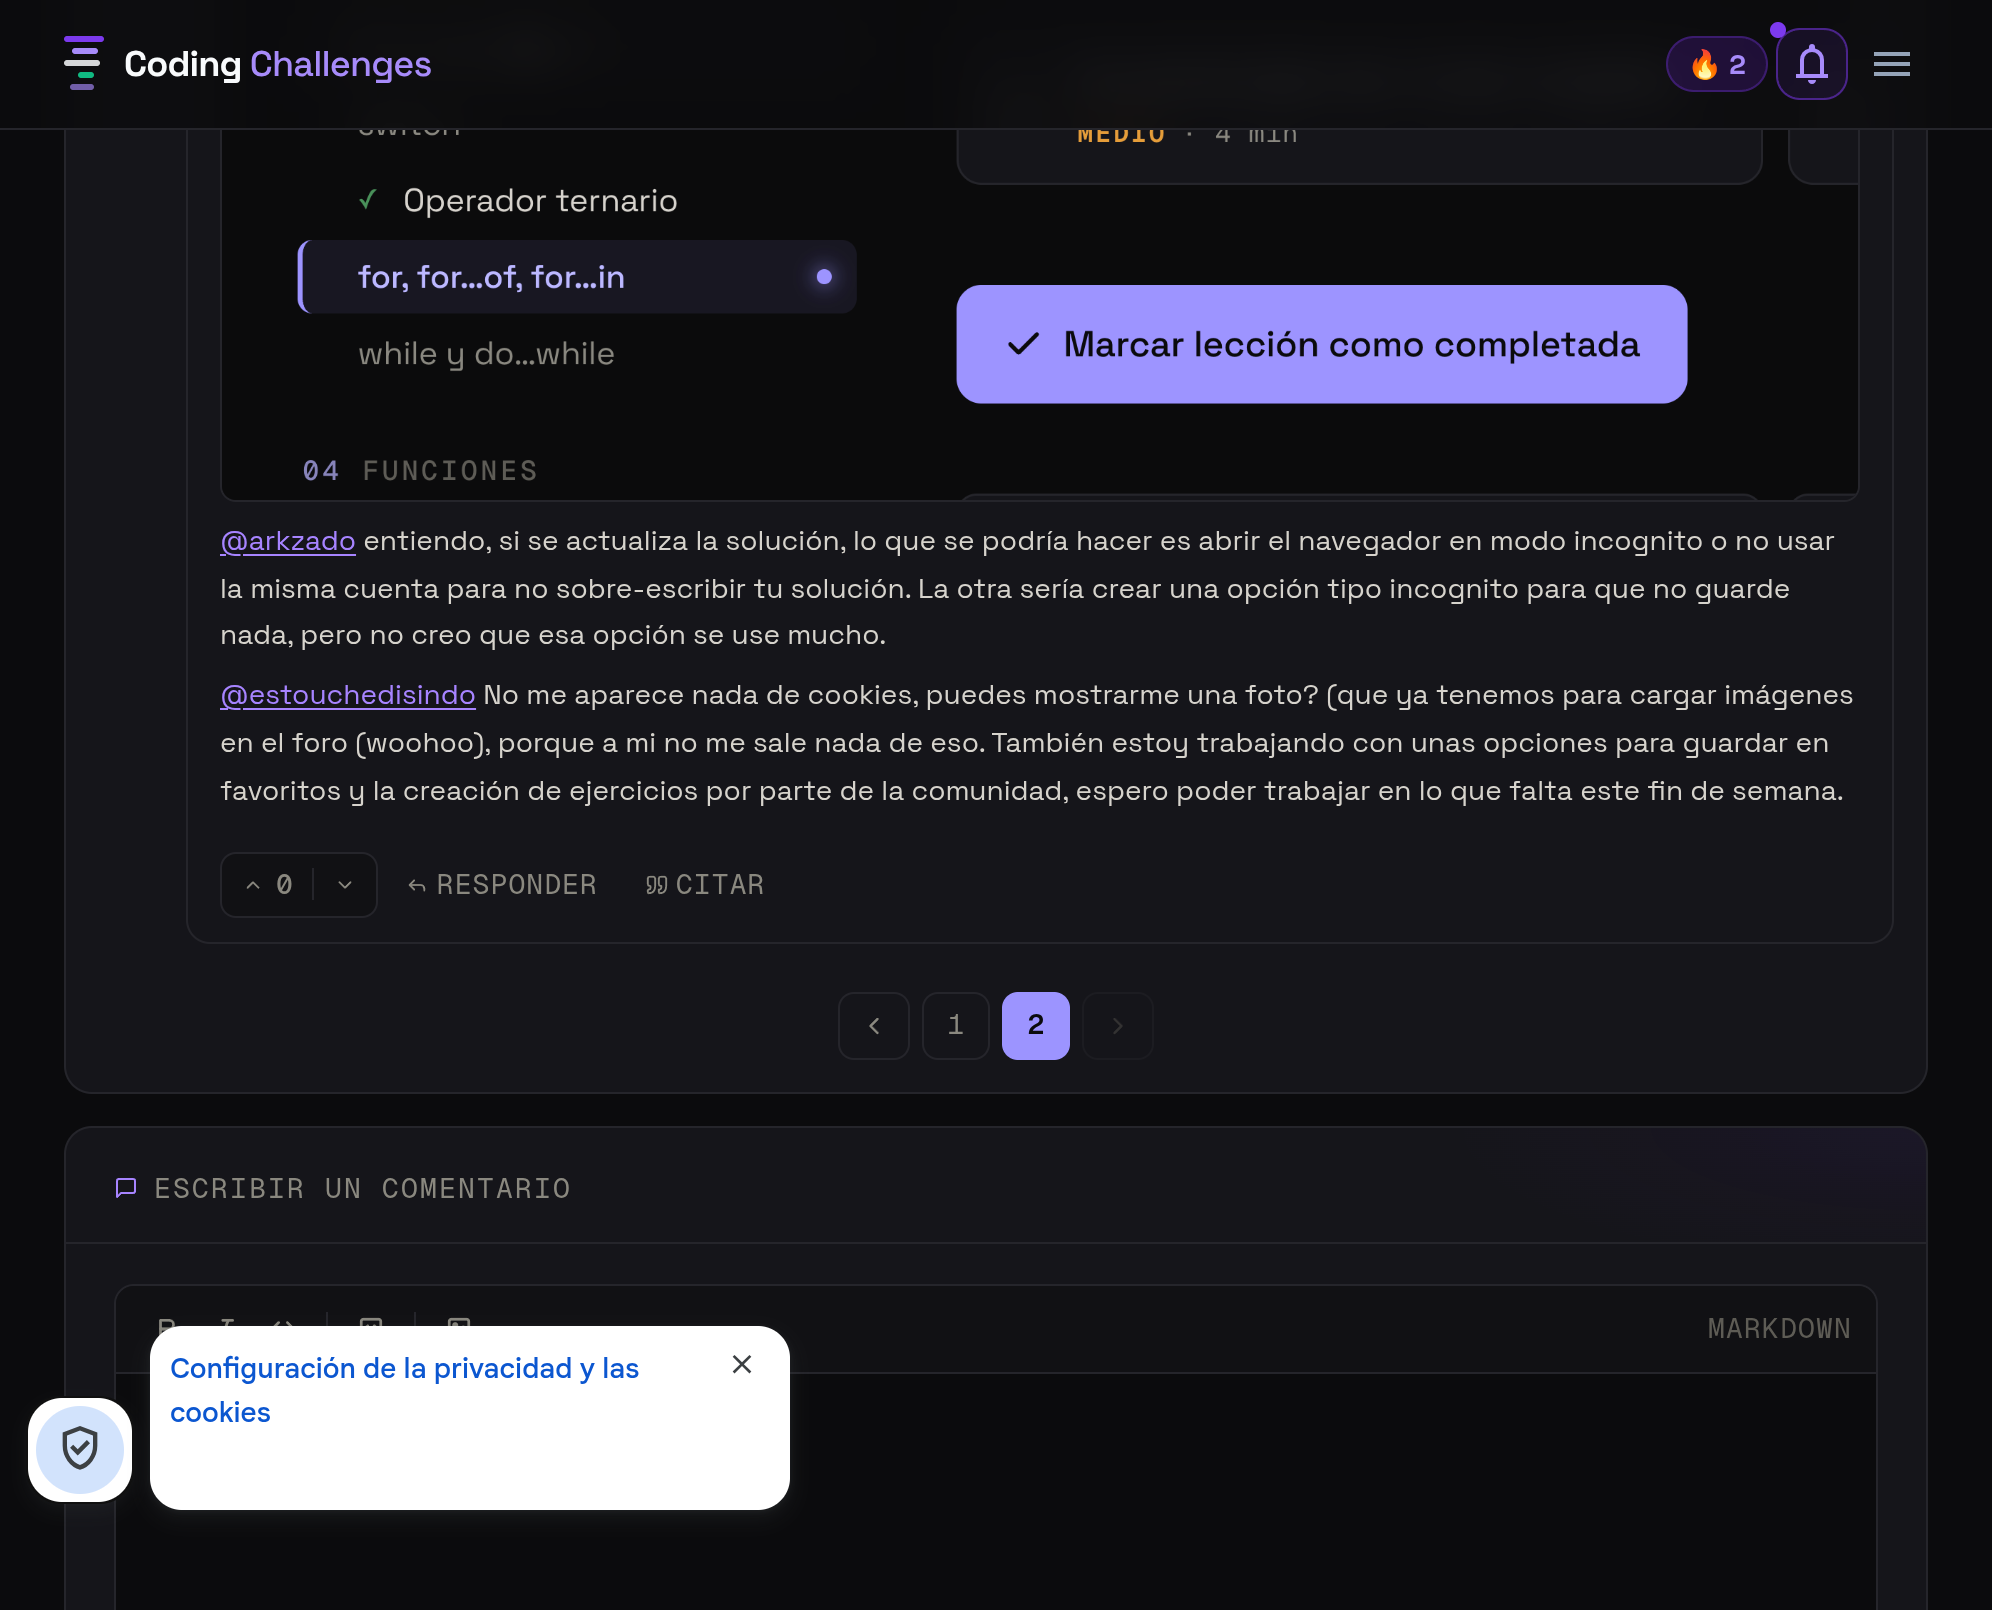Screen dimensions: 1992x1610
Task: Open the 'for, for...of, for...in' lesson
Action: [x=577, y=277]
